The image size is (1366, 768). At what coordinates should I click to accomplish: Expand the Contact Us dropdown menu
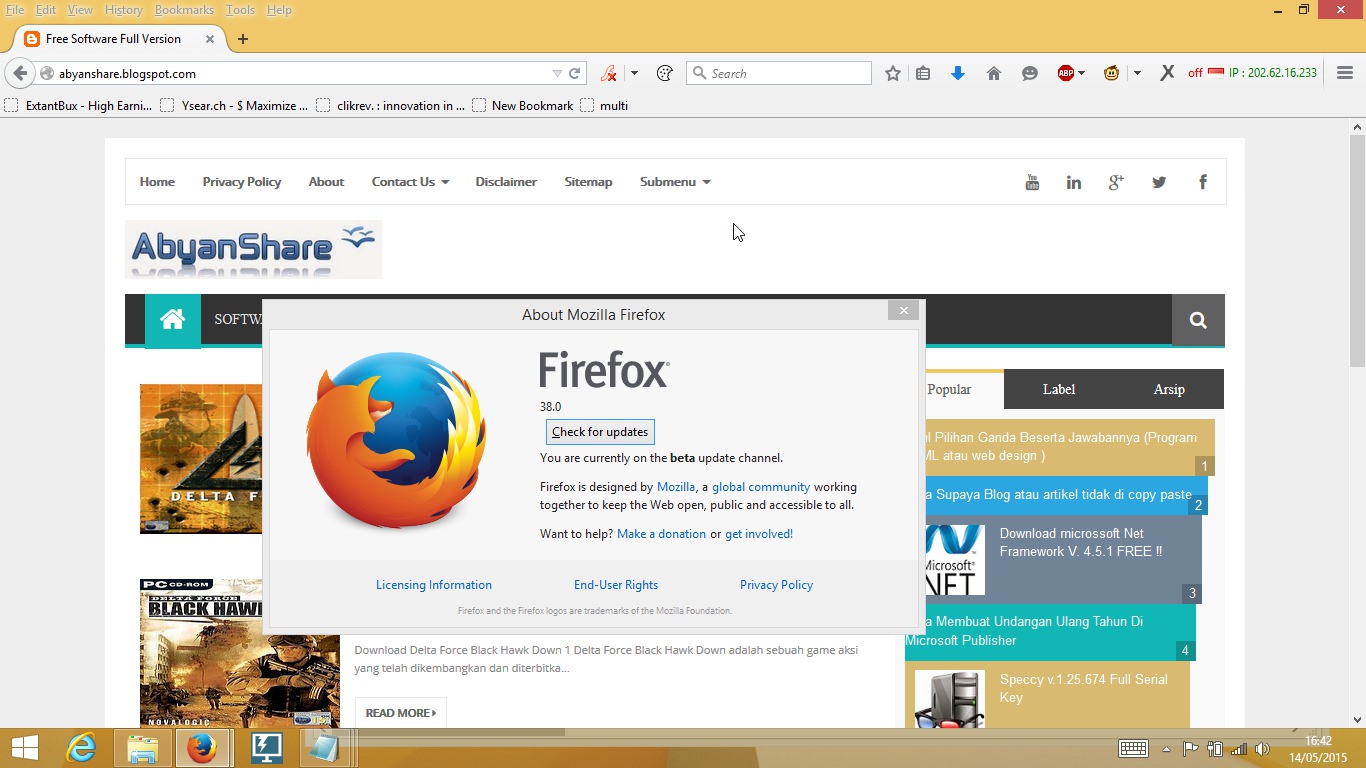(410, 182)
